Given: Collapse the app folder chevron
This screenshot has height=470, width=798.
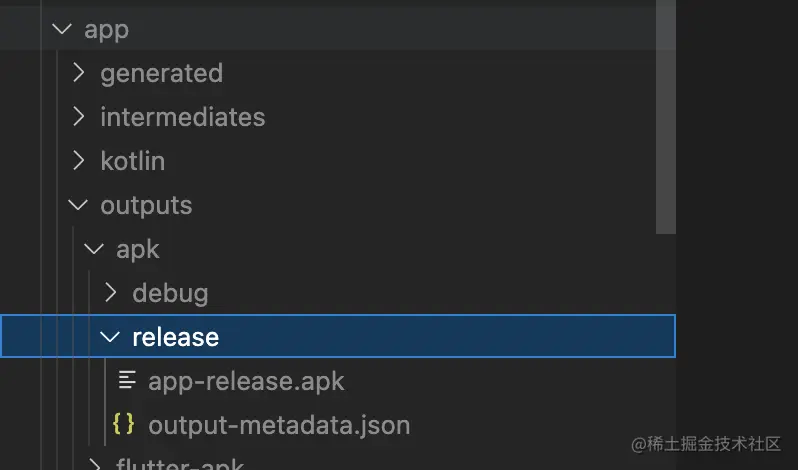Looking at the screenshot, I should point(62,28).
